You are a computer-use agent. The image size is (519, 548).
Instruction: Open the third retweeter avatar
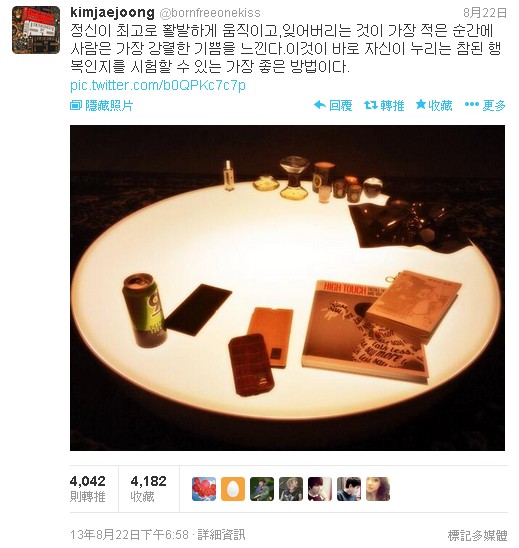(262, 489)
